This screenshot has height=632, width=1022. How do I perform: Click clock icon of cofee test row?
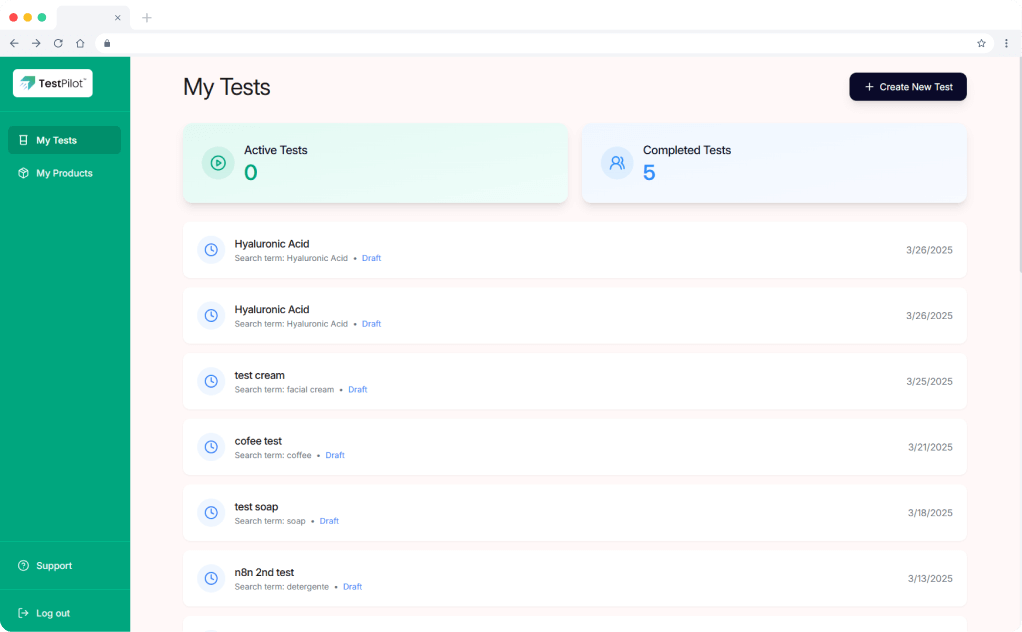(x=211, y=447)
